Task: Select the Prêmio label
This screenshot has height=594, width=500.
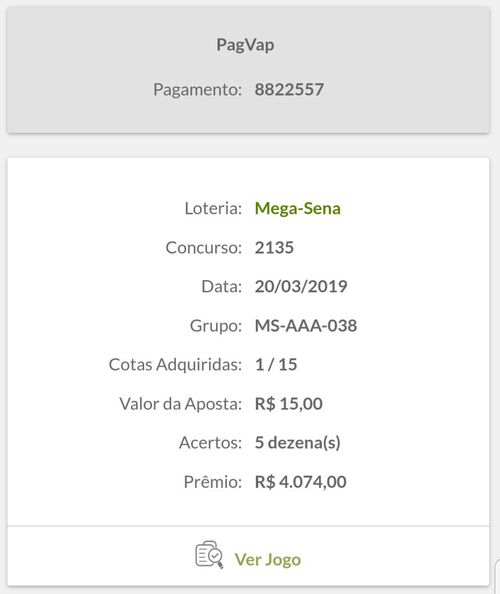Action: pyautogui.click(x=213, y=482)
